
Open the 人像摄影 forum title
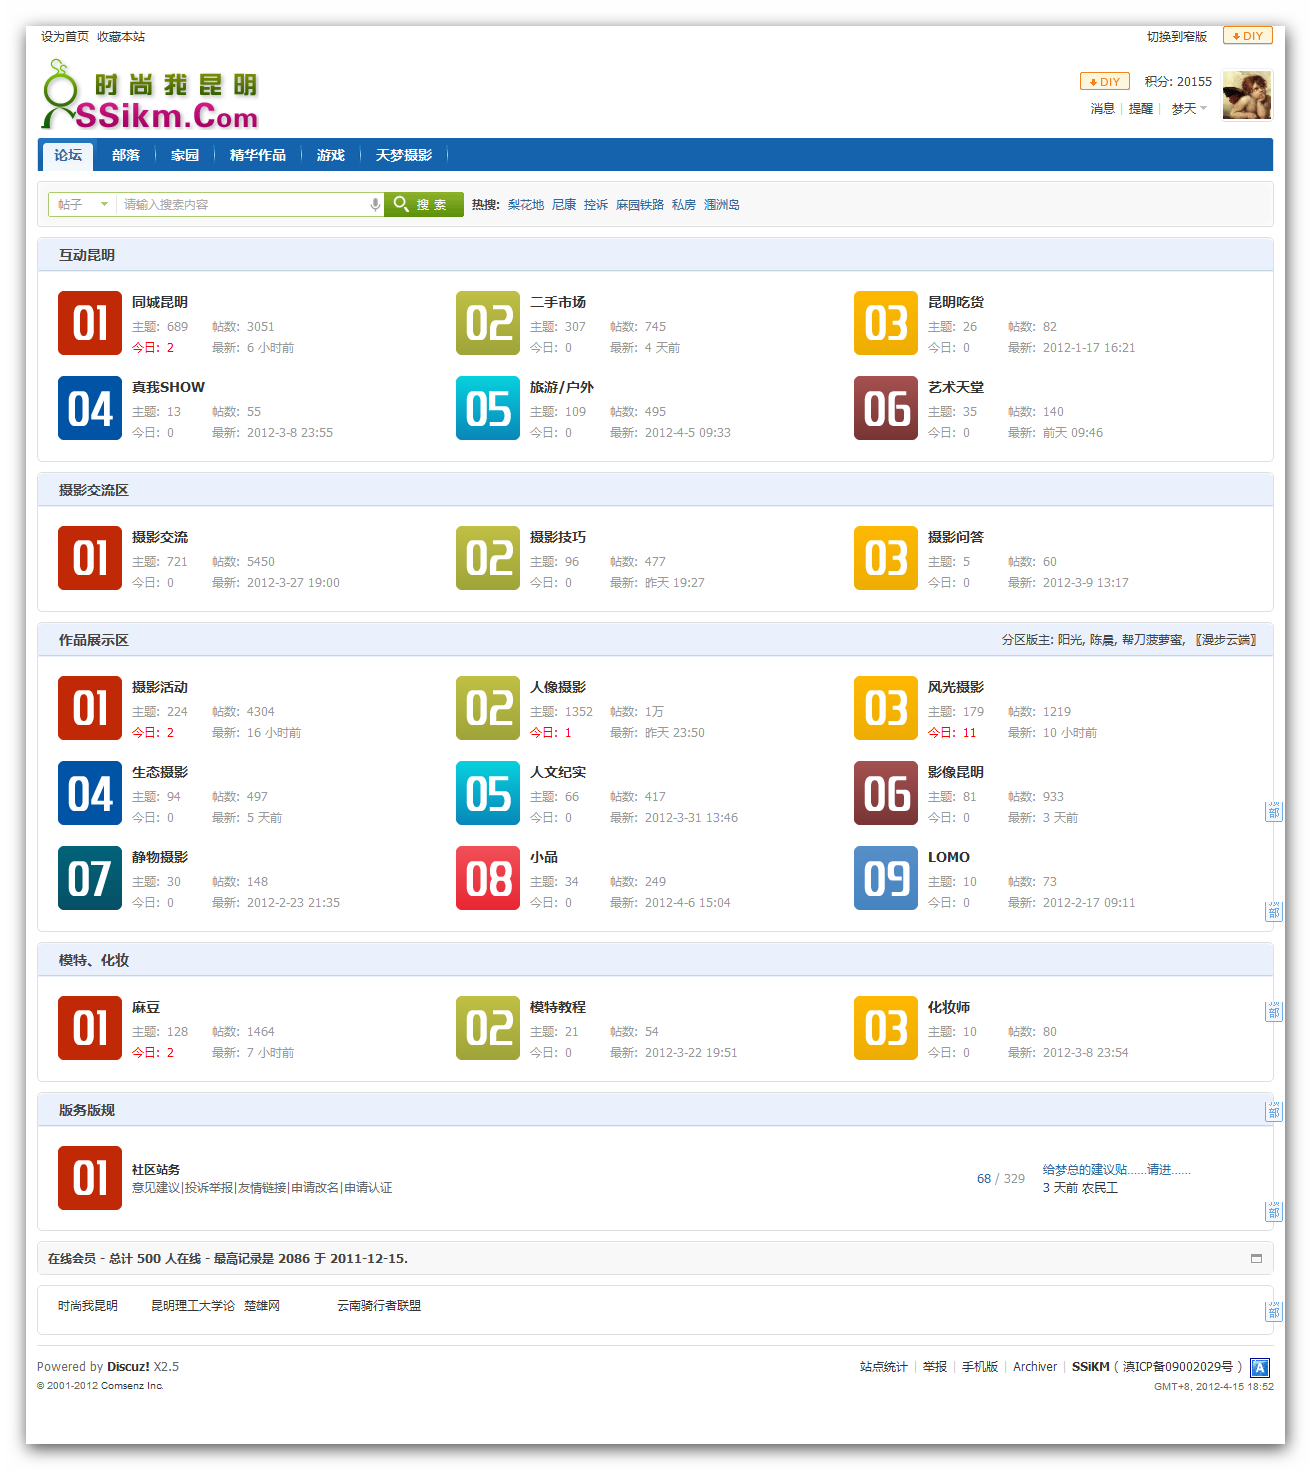coord(558,687)
